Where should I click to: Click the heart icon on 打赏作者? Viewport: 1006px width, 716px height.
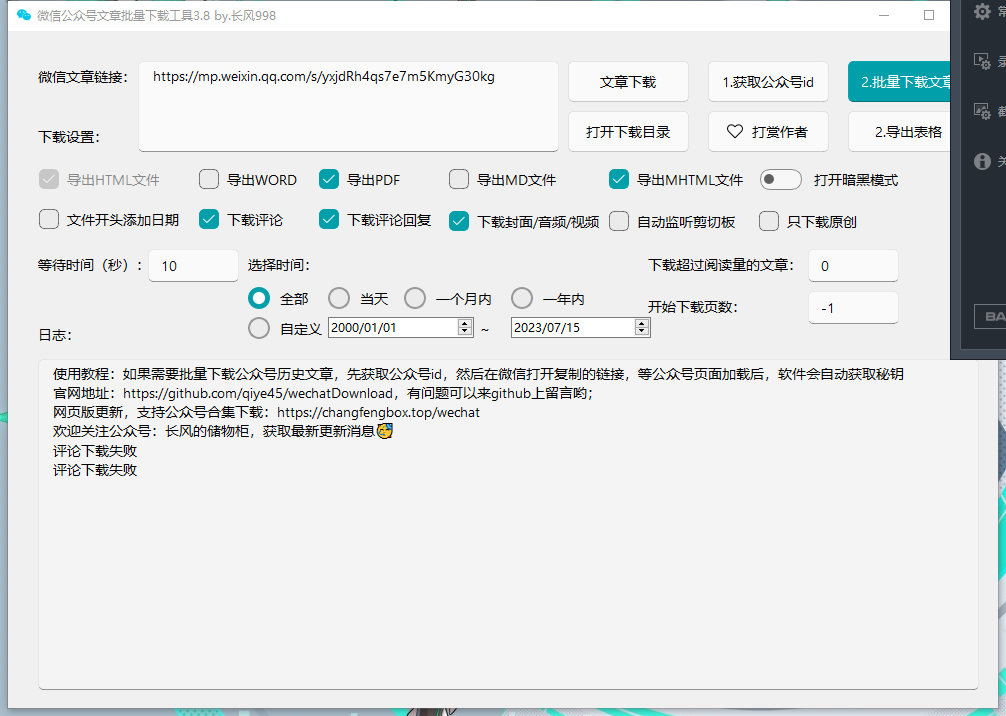coord(735,131)
